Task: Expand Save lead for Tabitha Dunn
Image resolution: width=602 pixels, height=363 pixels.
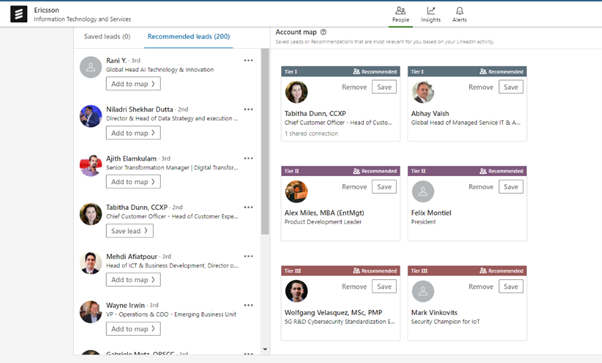Action: click(130, 231)
